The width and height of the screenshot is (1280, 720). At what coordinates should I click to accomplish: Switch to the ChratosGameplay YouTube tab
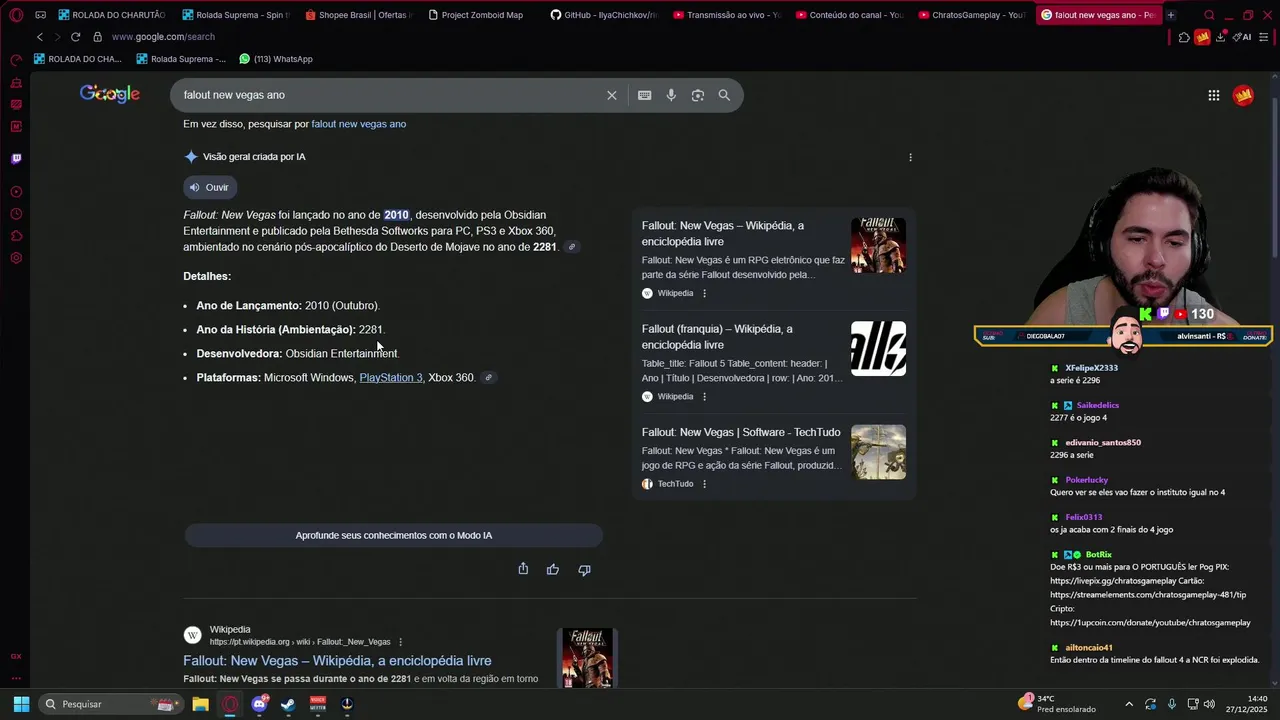click(971, 15)
